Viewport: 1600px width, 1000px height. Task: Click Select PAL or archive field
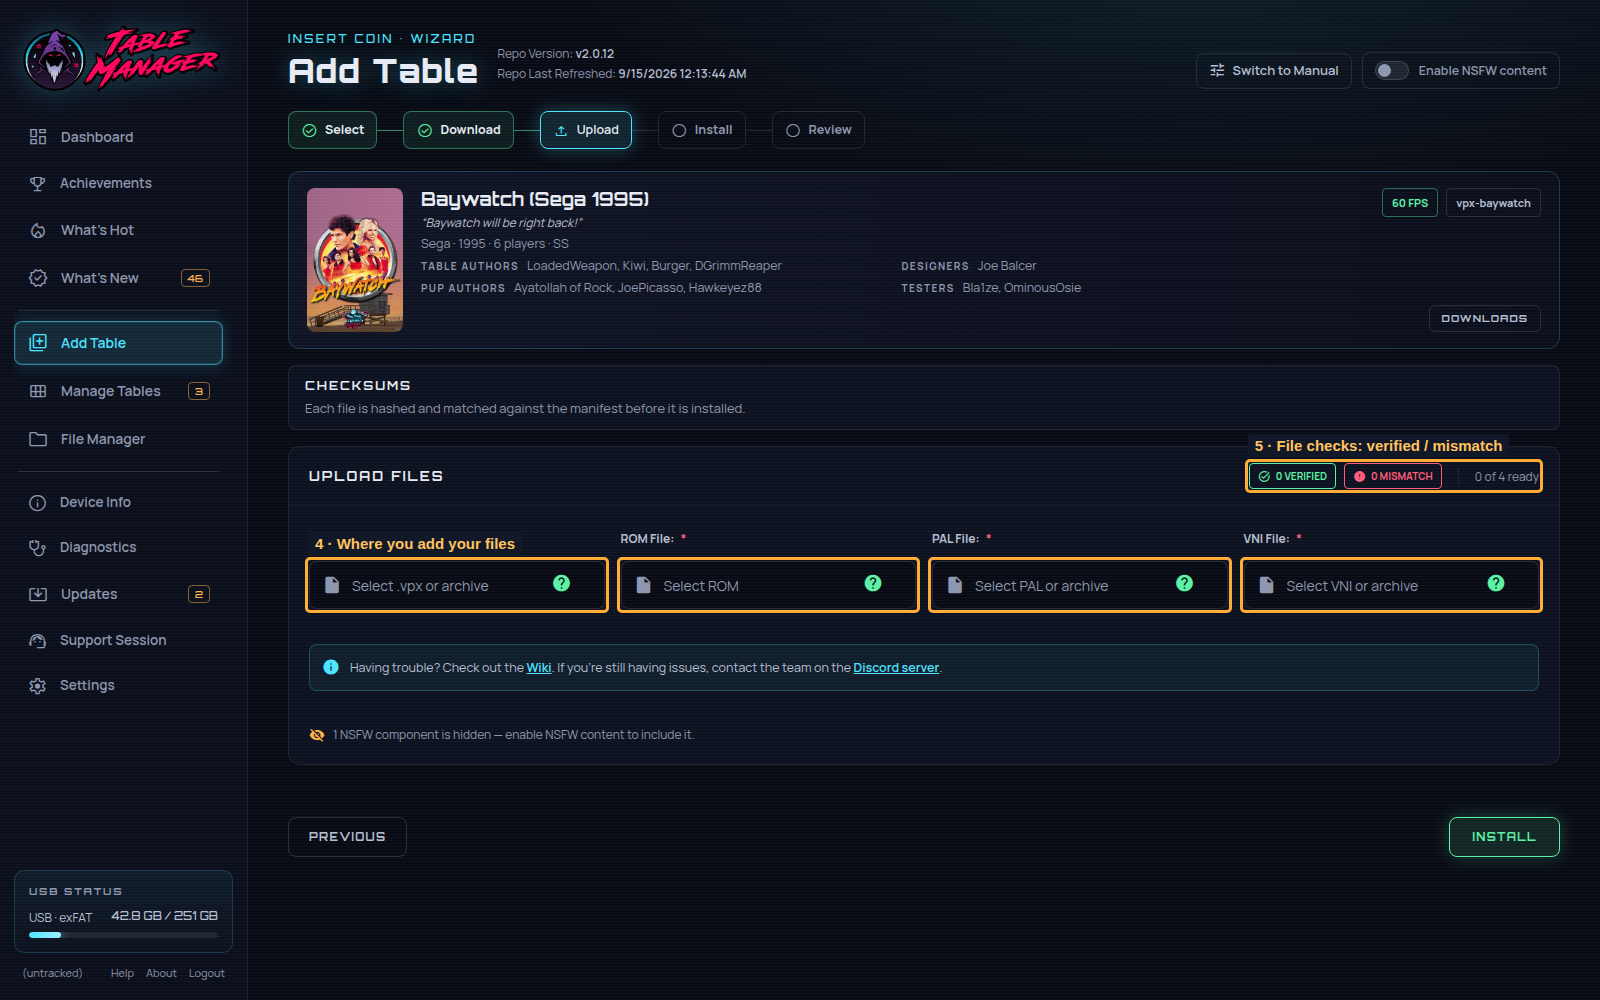pyautogui.click(x=1080, y=585)
